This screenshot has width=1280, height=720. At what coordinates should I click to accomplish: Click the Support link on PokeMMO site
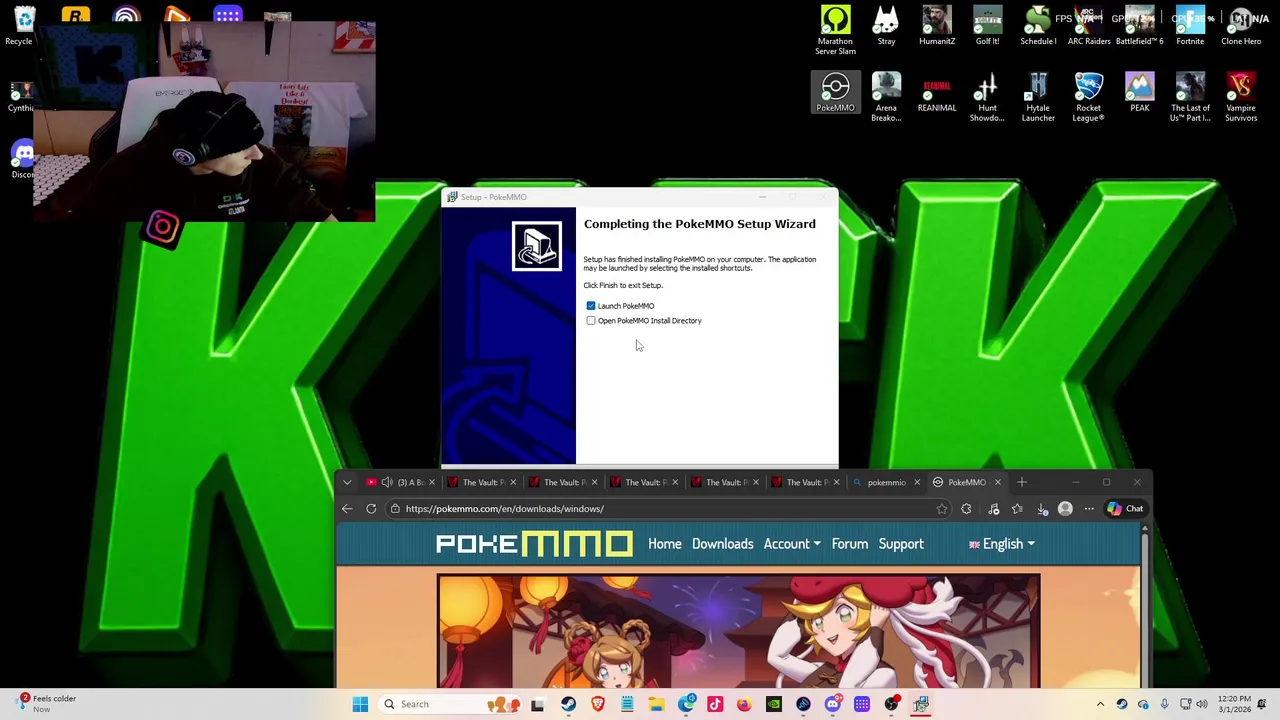point(901,544)
